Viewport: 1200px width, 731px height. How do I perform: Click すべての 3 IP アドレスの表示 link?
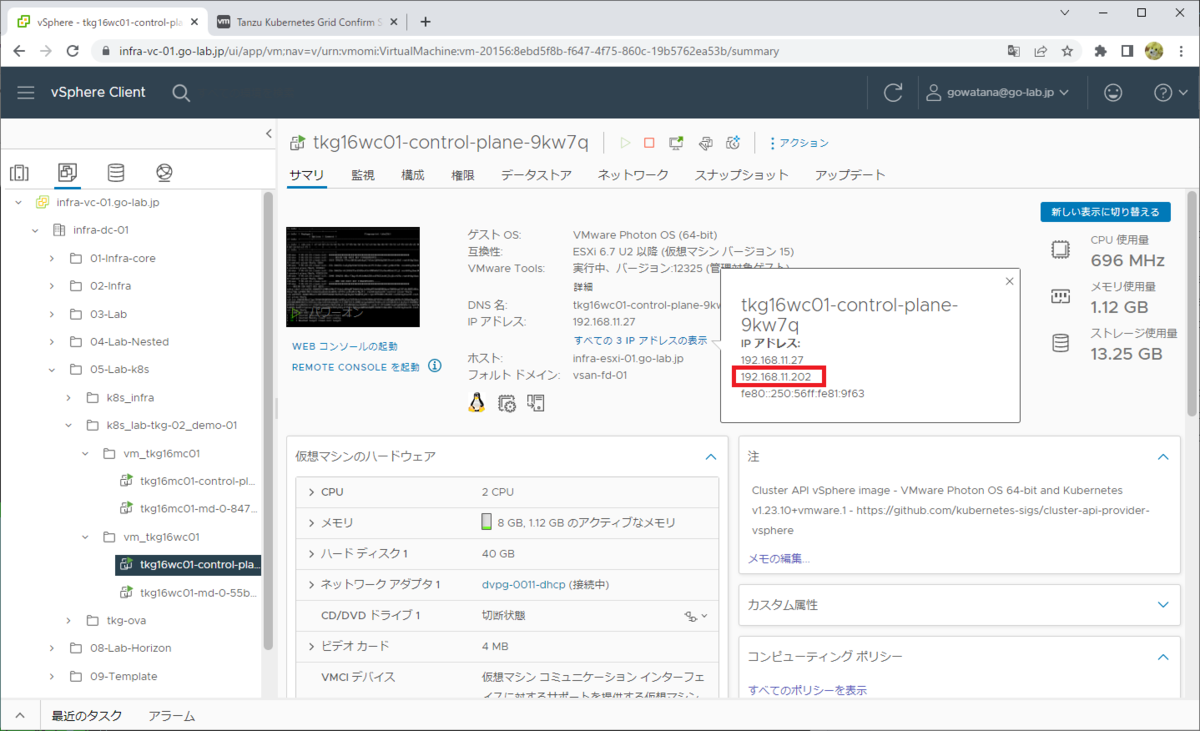(640, 340)
